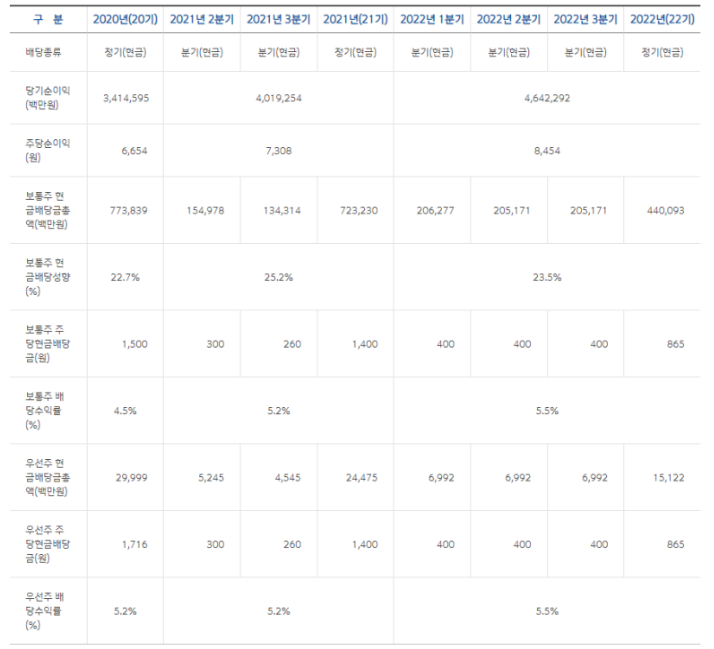Select the 2020년(20기) column header
Image resolution: width=714 pixels, height=649 pixels.
[125, 20]
